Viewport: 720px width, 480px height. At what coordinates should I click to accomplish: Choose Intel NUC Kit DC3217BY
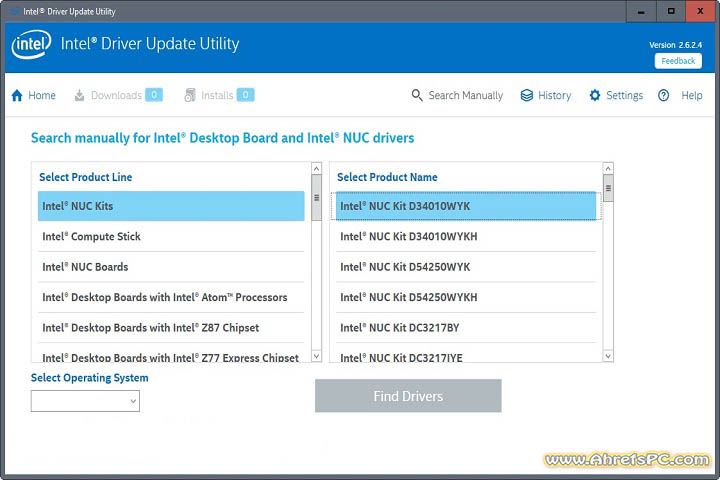[x=466, y=328]
